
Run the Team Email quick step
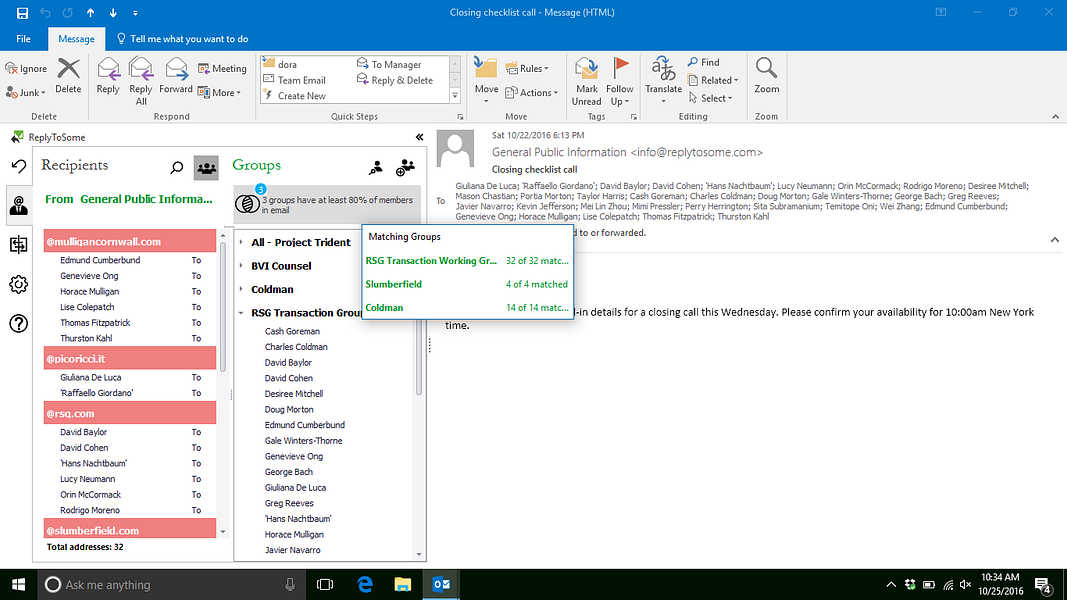tap(295, 80)
